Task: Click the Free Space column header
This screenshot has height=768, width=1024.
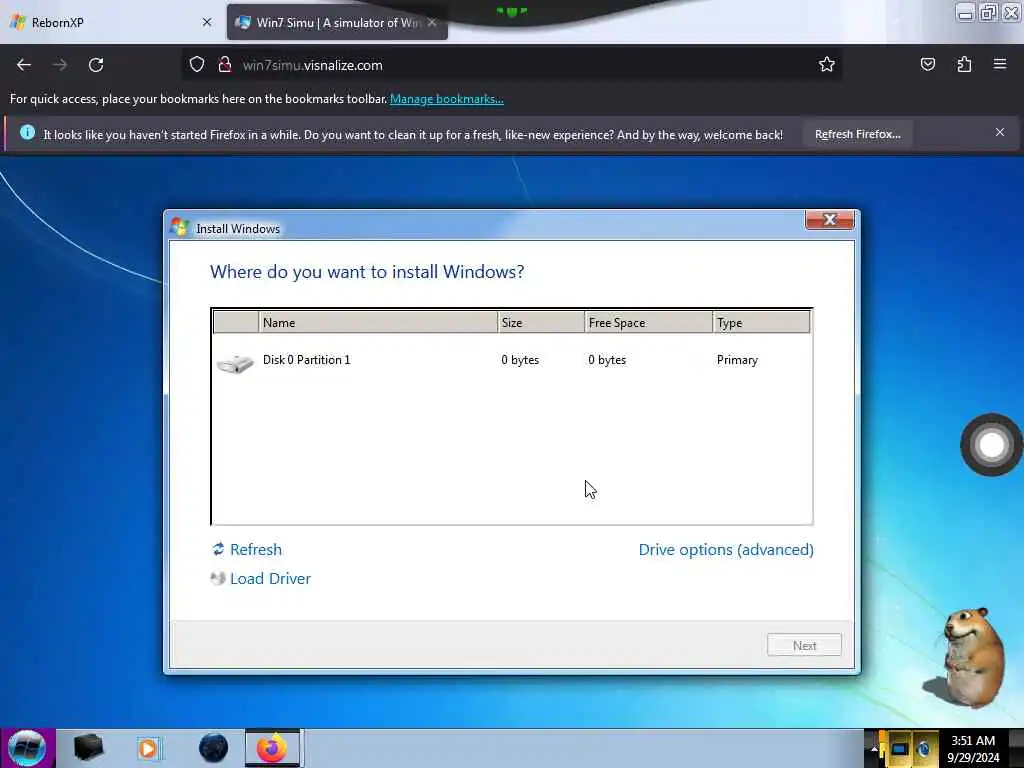Action: coord(648,323)
